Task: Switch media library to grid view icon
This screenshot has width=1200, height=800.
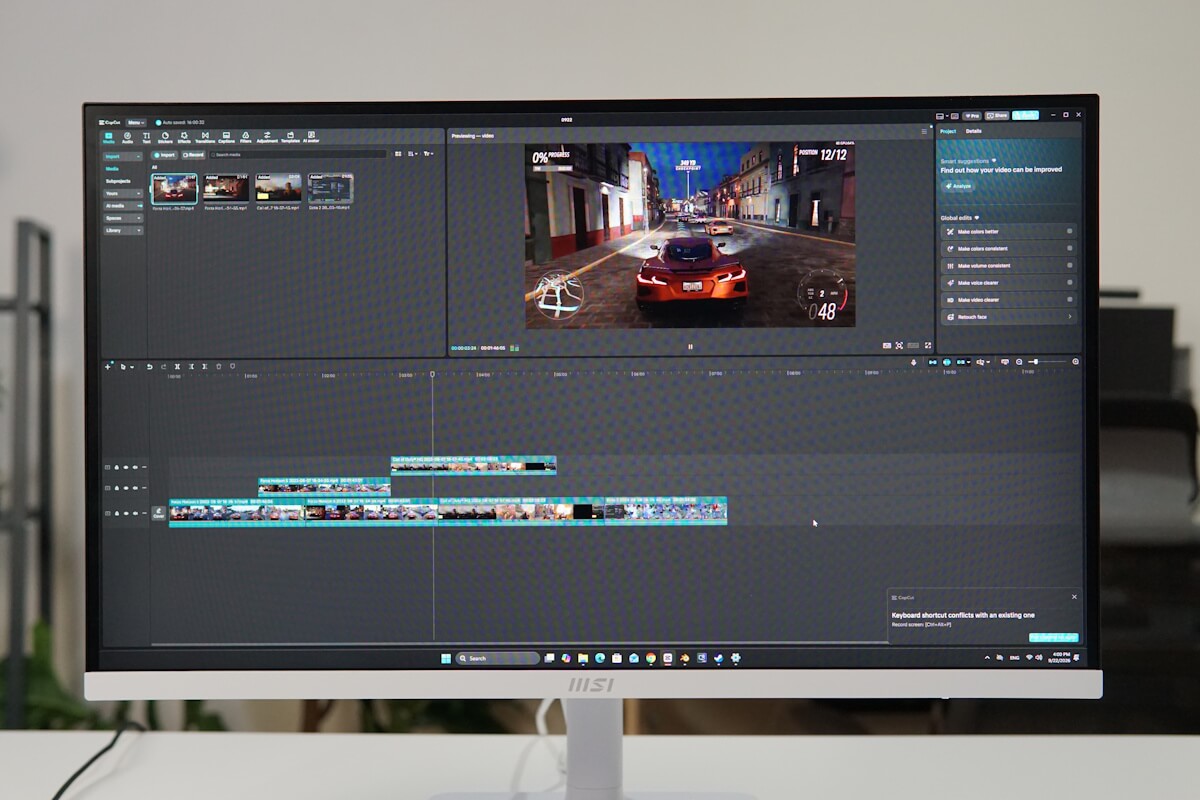Action: [x=397, y=154]
